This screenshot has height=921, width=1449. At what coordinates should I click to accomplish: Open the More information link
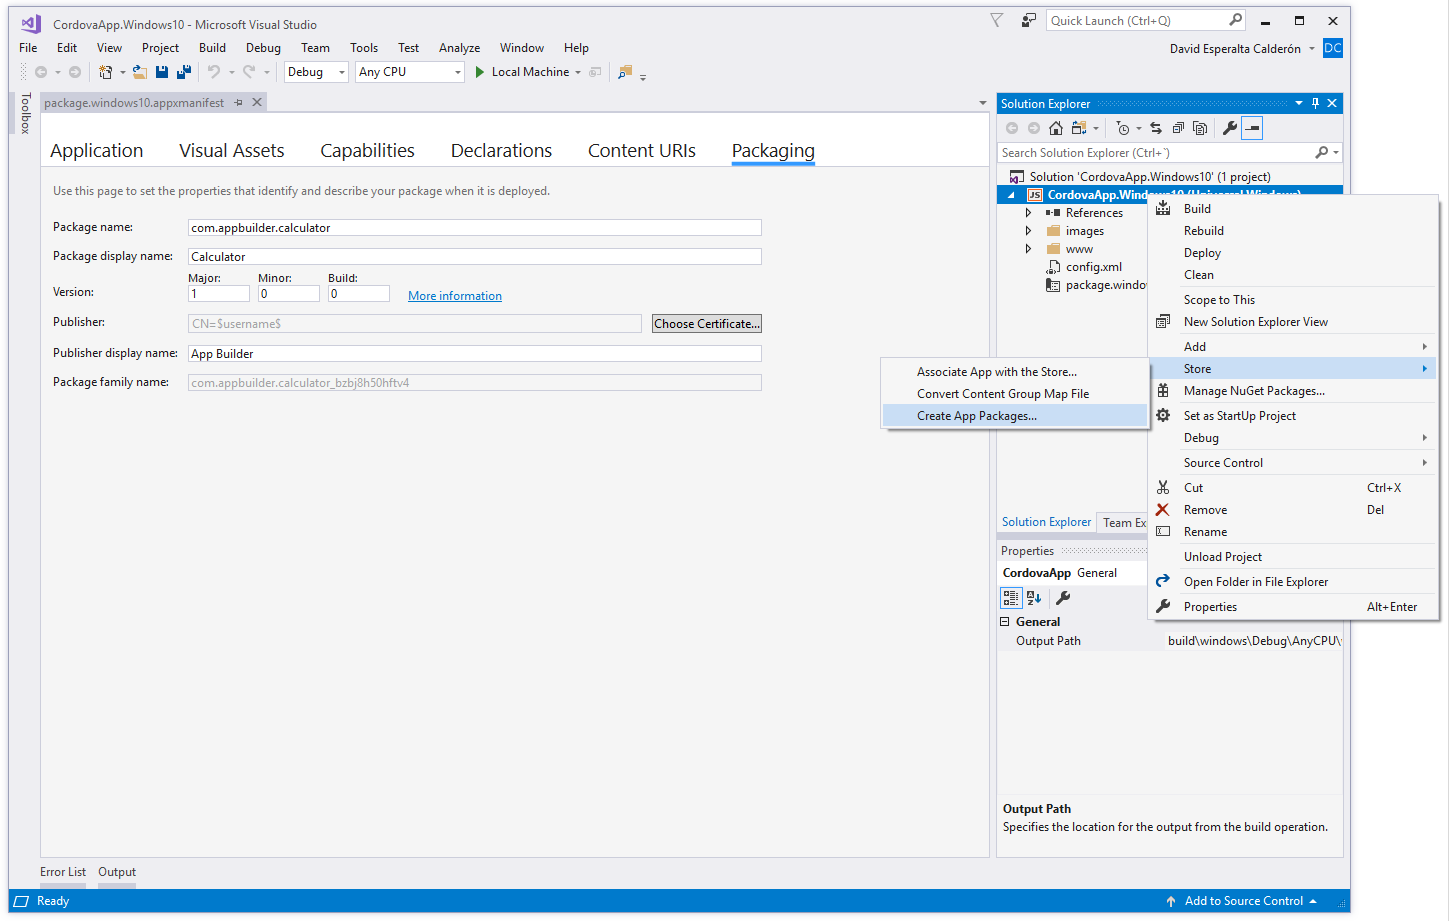pyautogui.click(x=455, y=296)
